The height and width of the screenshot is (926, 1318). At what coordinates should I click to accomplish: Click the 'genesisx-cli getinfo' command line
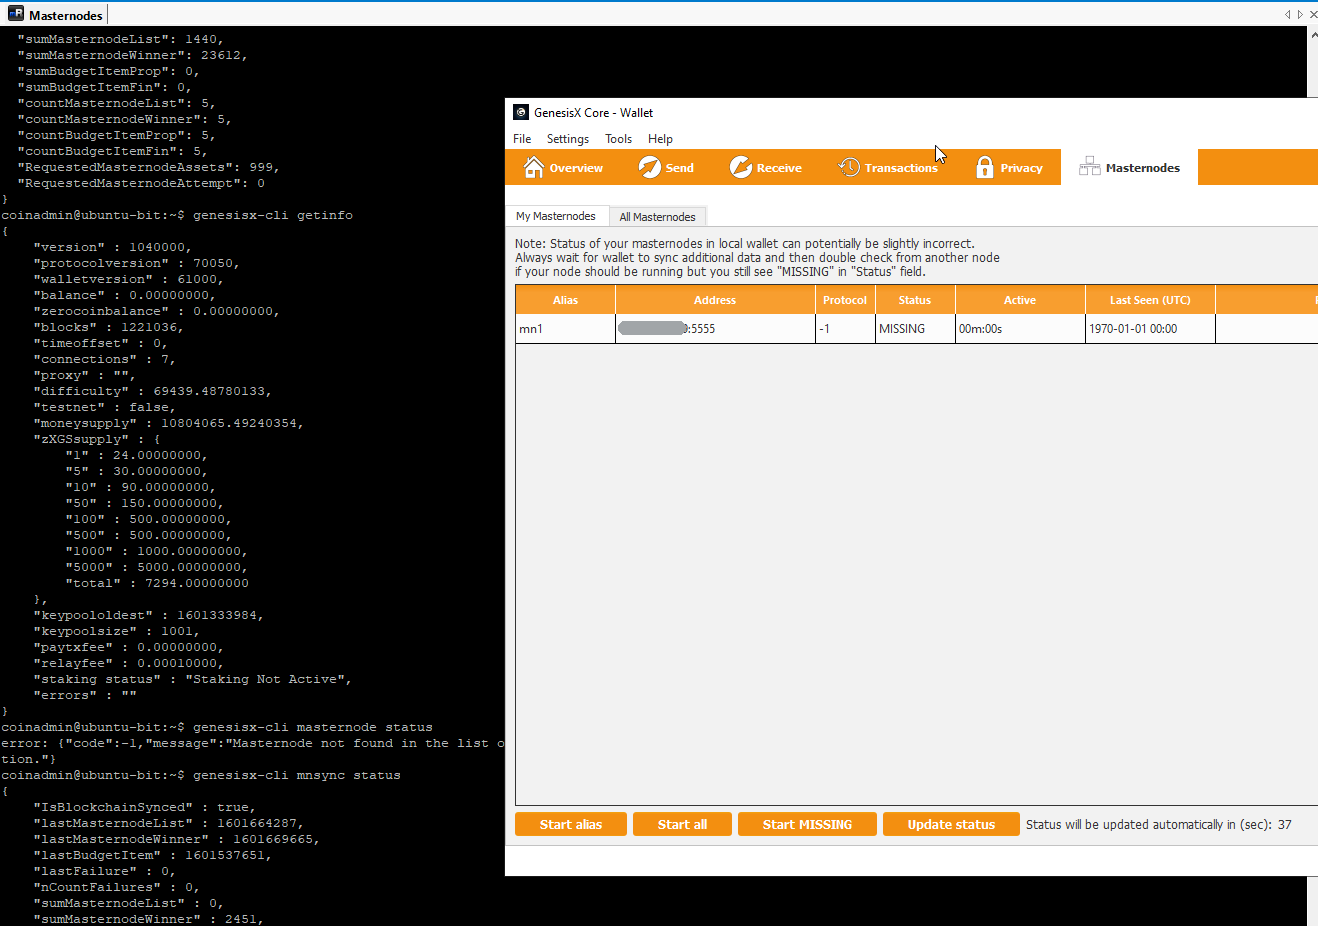click(177, 215)
